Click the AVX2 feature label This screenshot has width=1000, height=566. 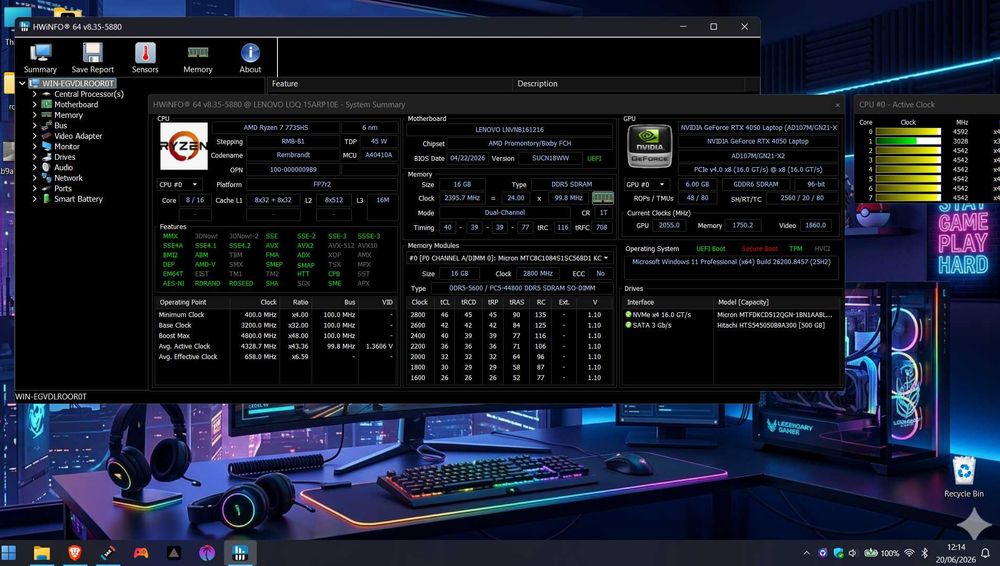click(305, 245)
